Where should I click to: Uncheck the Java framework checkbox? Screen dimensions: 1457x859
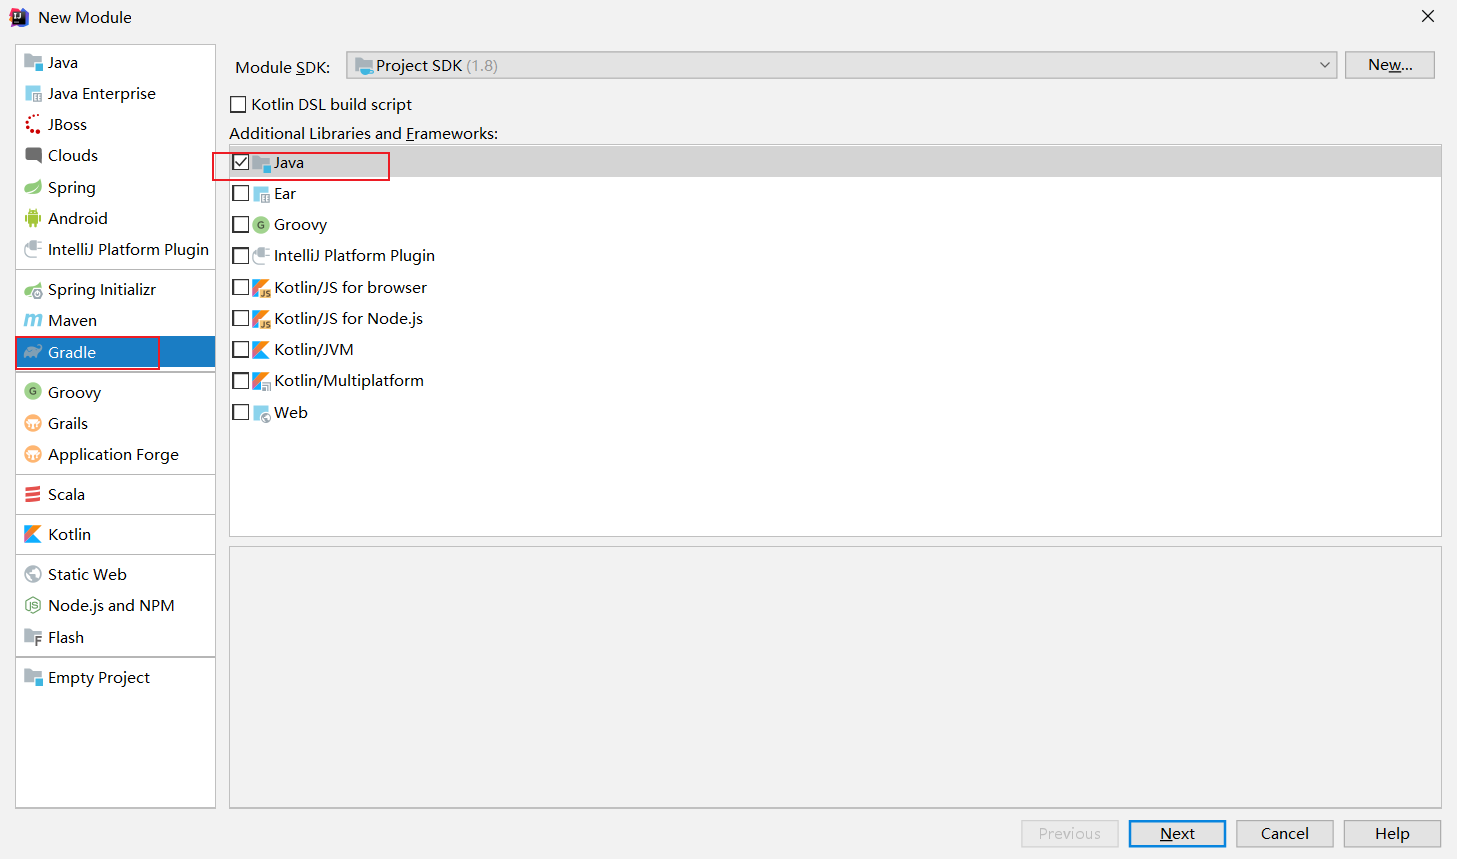point(241,162)
